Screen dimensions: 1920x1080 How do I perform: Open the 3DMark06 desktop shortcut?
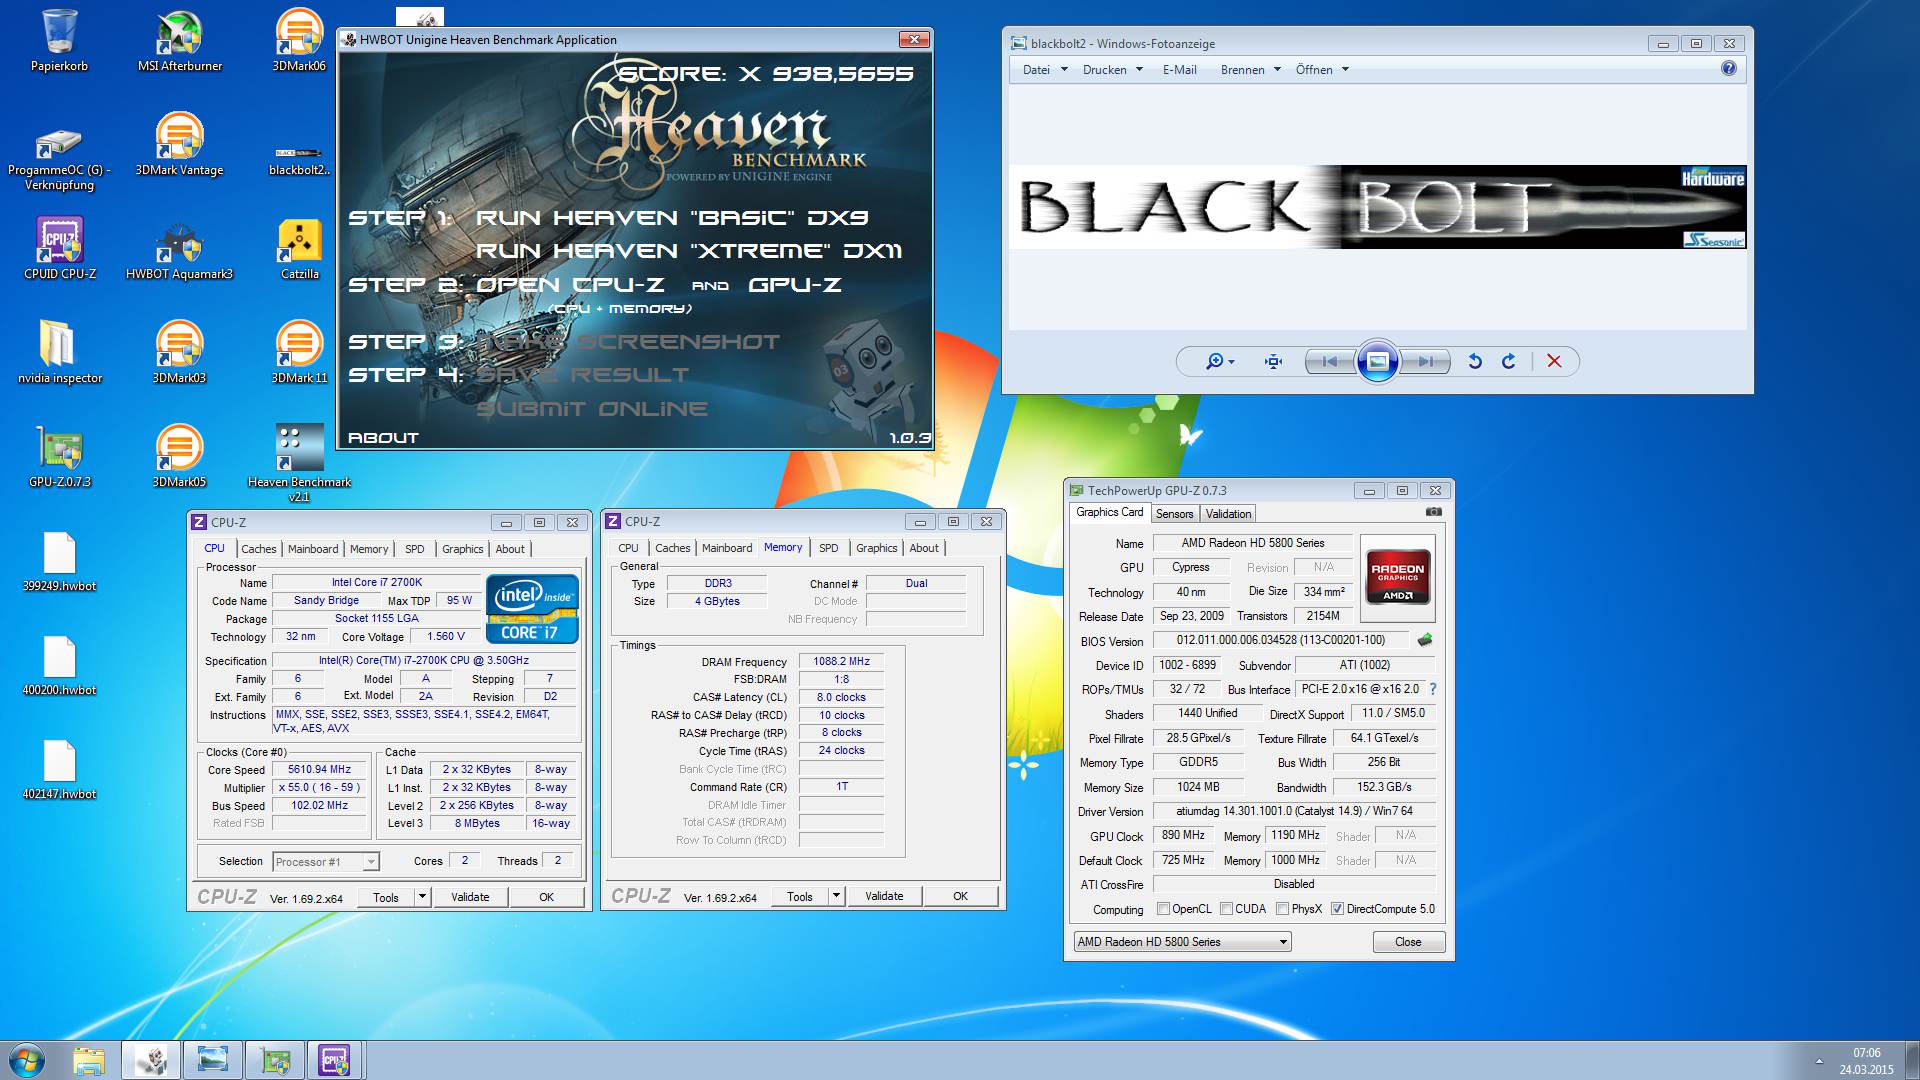click(299, 40)
